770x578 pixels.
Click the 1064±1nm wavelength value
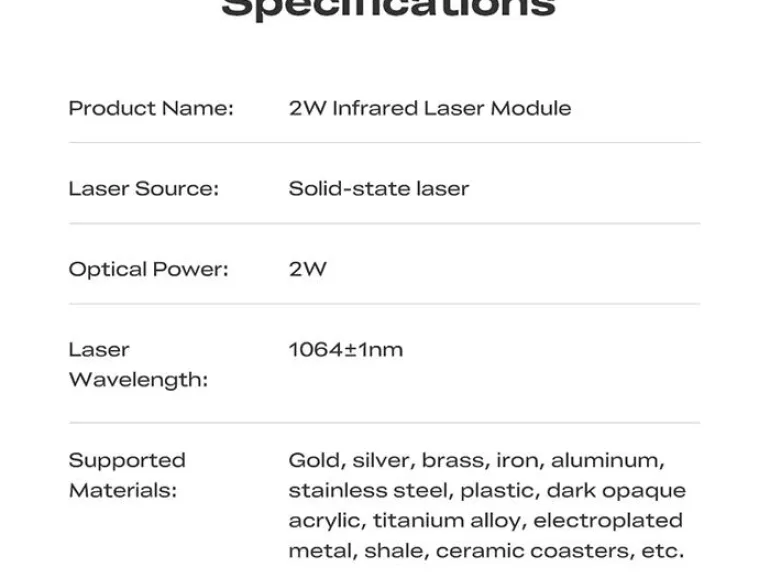click(x=346, y=350)
